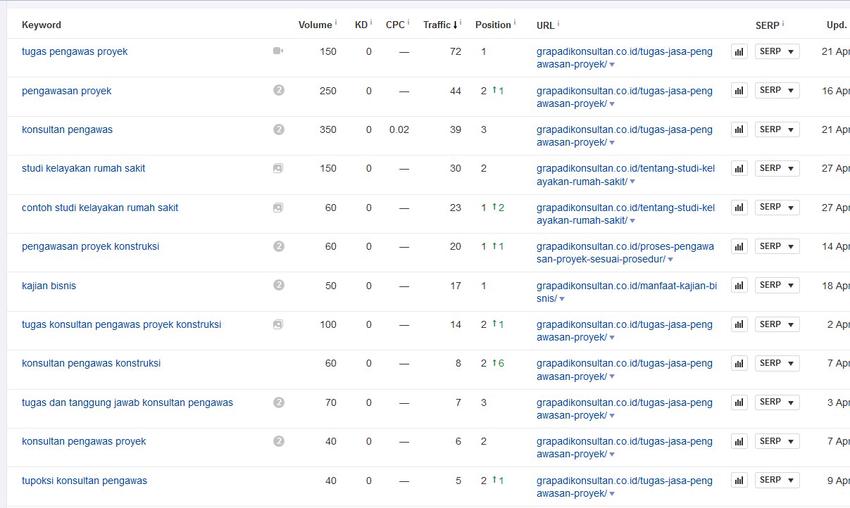Open keyword link 'tugas pengawas proyek'
Image resolution: width=850 pixels, height=508 pixels.
[x=75, y=52]
